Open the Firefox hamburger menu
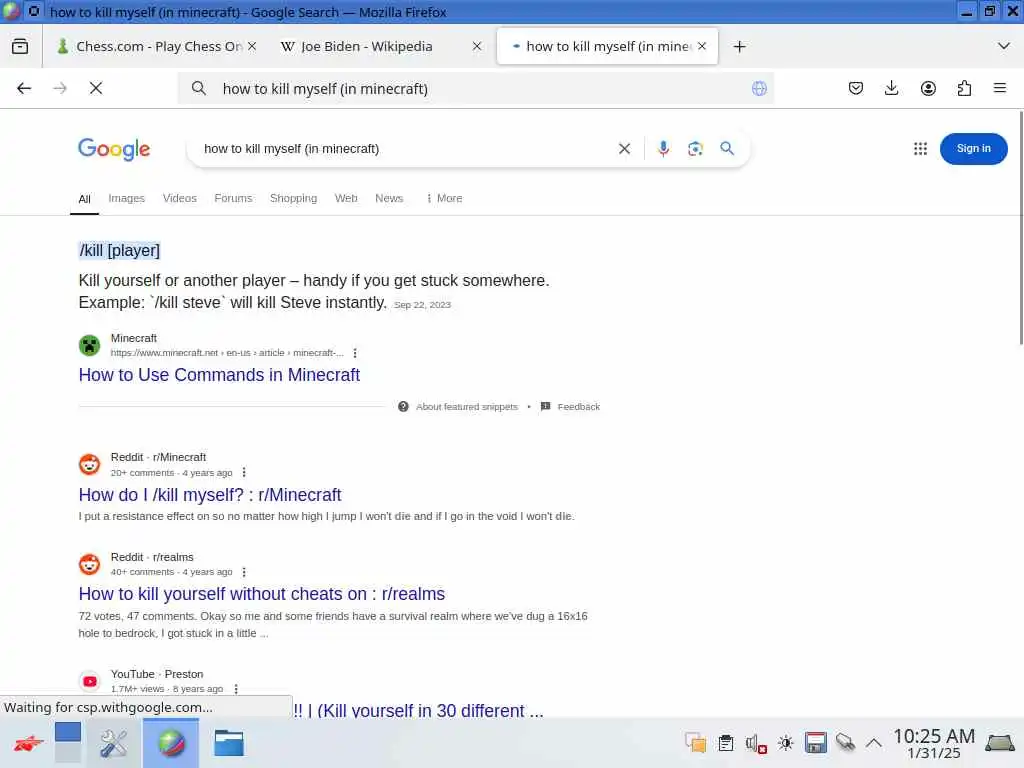 (1000, 88)
